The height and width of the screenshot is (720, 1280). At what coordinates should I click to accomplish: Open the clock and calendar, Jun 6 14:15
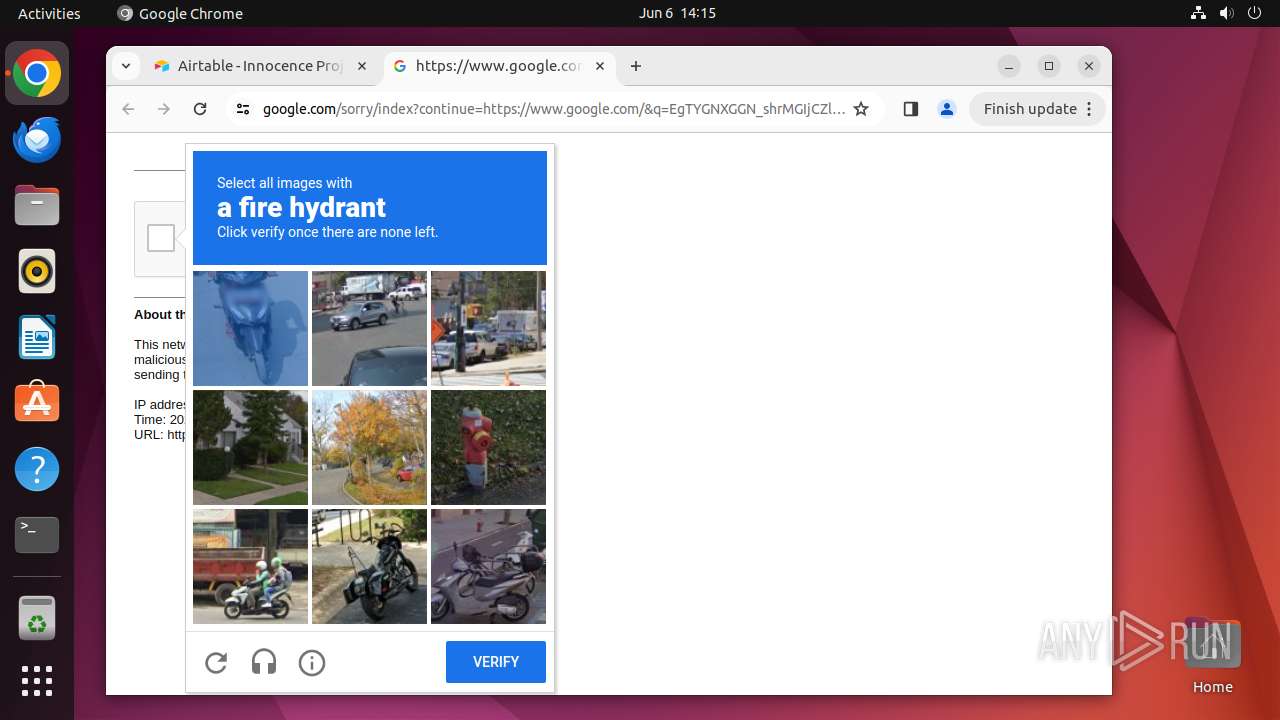tap(677, 13)
